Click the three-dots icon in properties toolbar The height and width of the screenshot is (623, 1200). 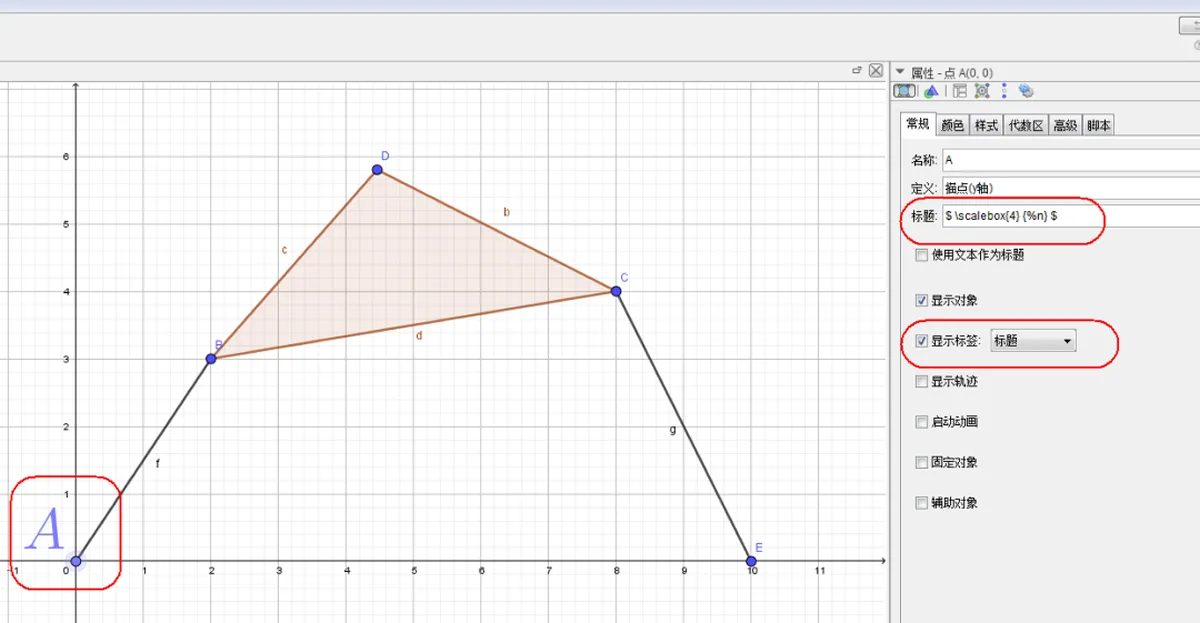click(1003, 91)
